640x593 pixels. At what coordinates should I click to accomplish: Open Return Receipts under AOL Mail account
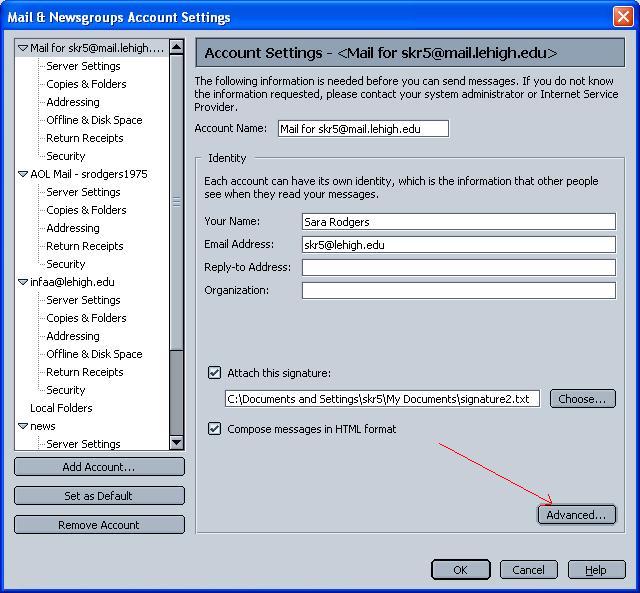coord(85,246)
